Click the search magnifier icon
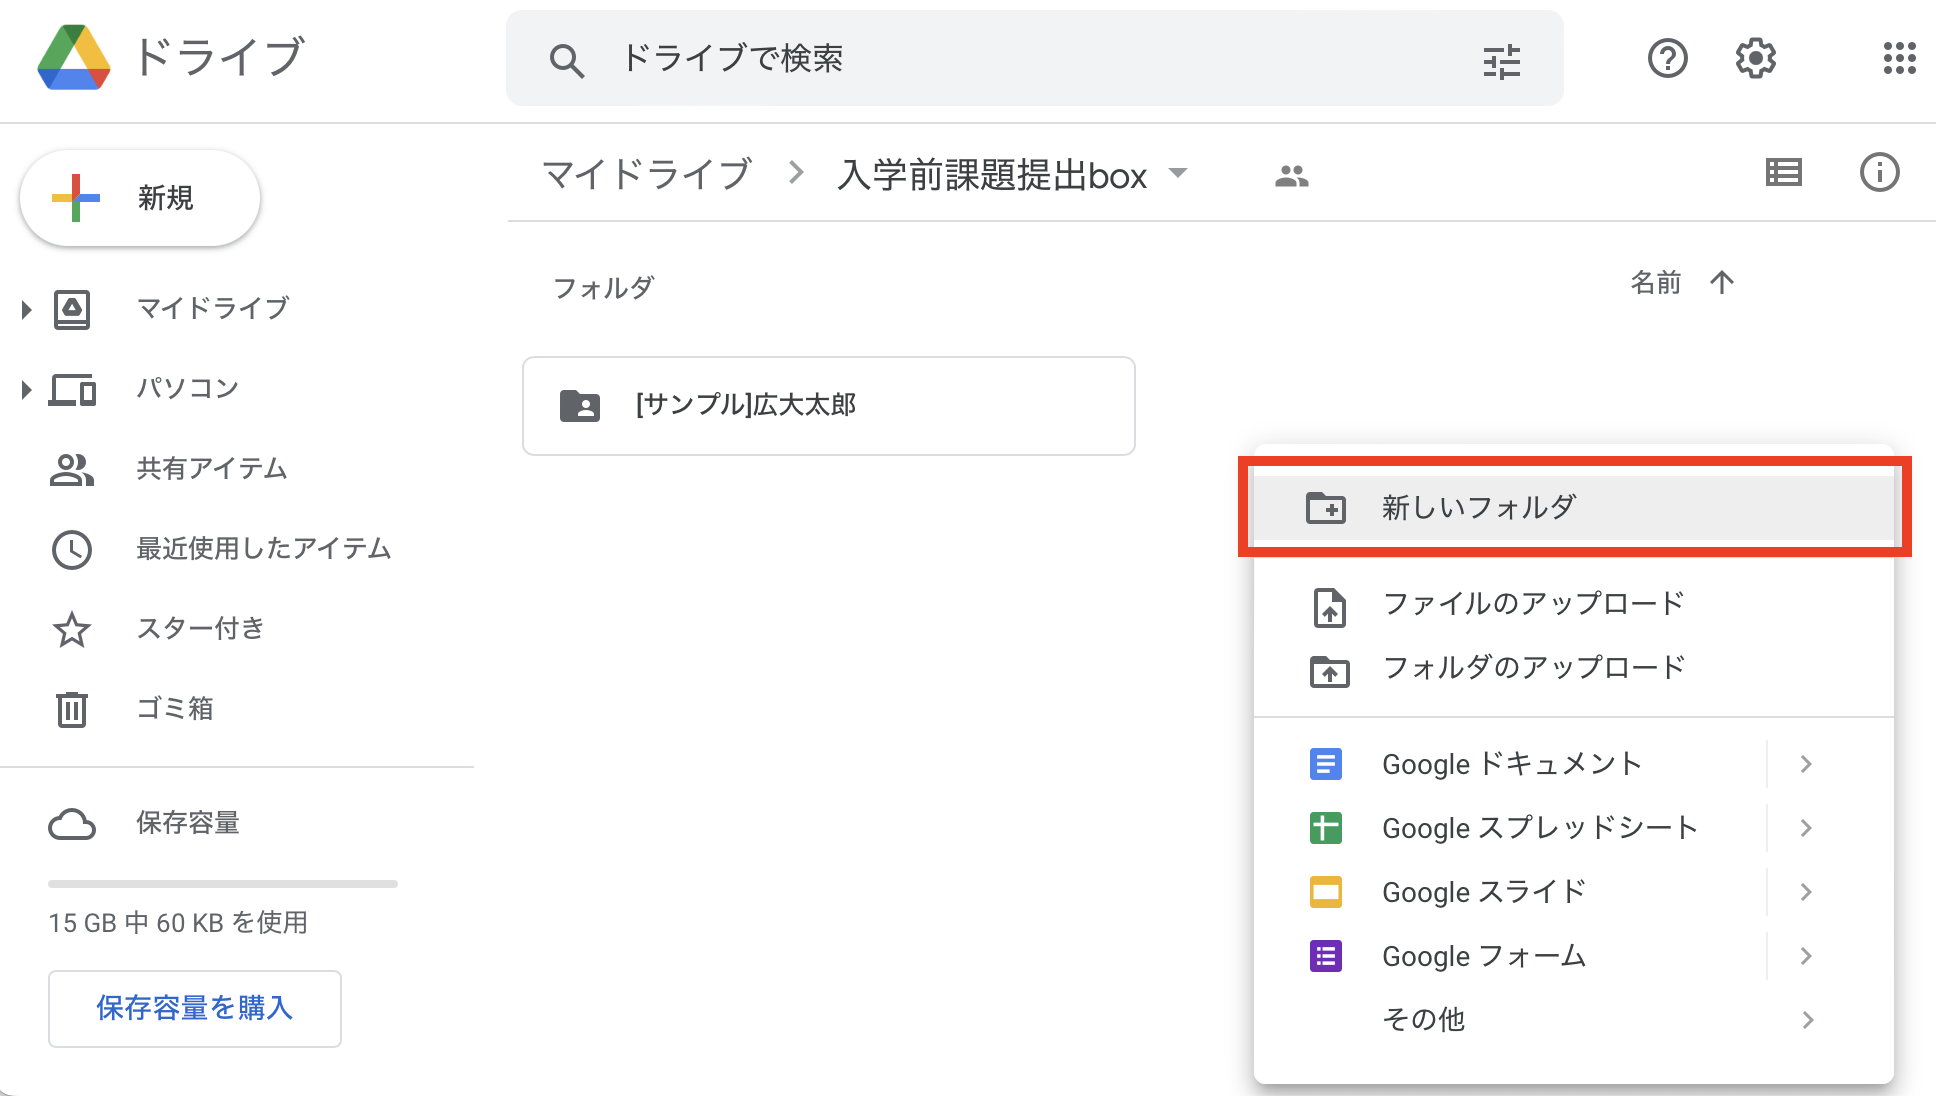This screenshot has width=1936, height=1096. click(566, 60)
